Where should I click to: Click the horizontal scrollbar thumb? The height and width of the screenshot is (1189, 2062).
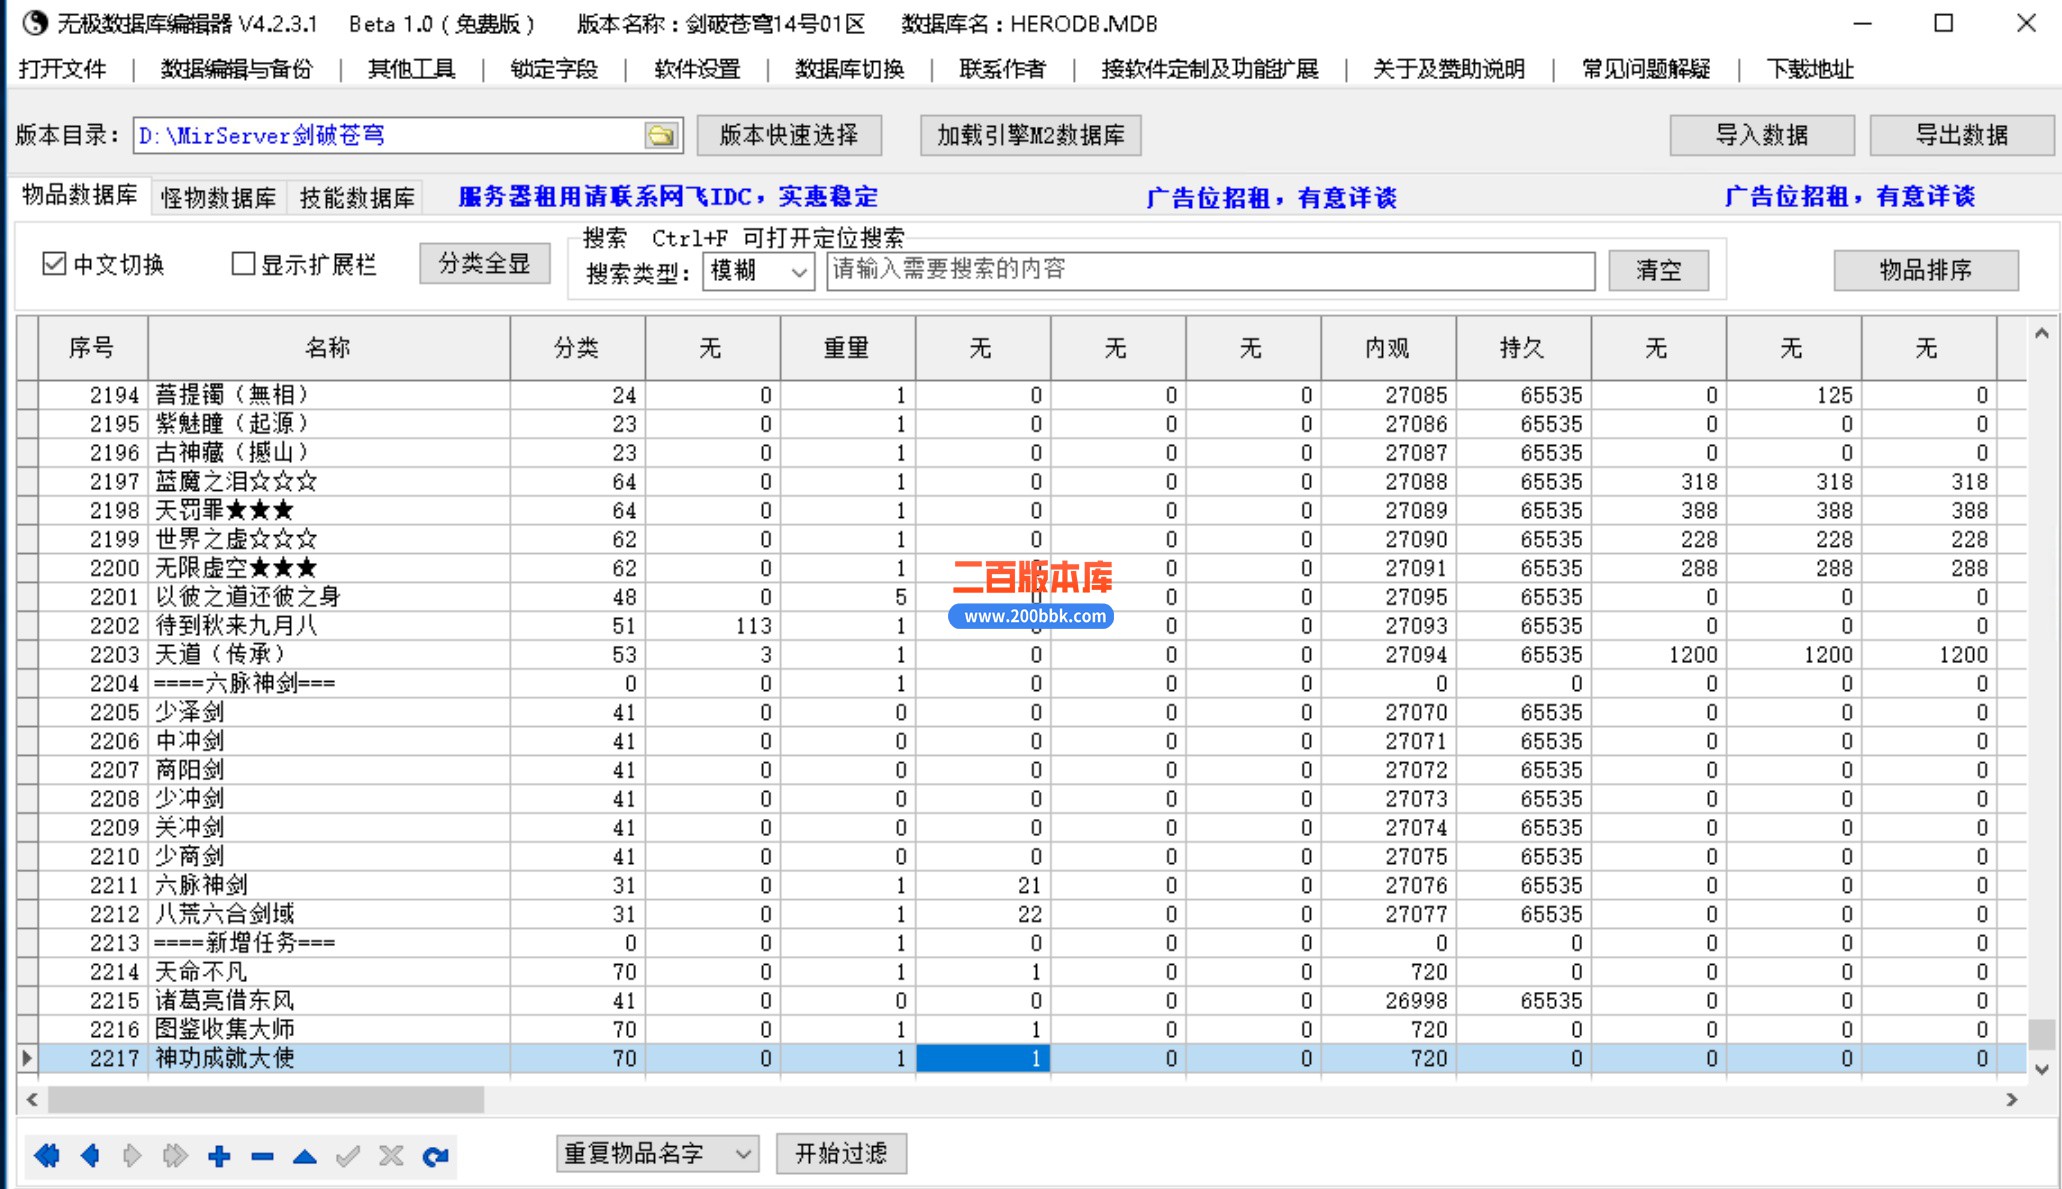[266, 1099]
